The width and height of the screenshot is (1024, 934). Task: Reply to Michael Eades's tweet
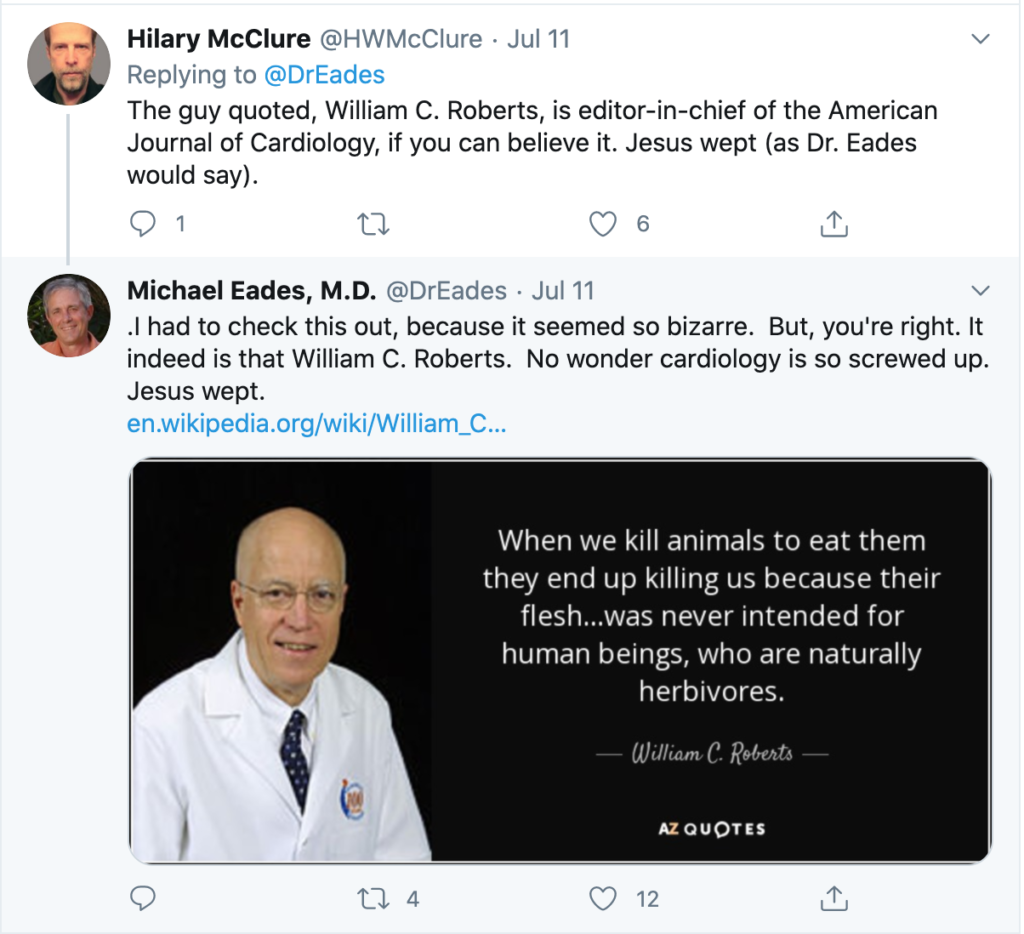click(x=144, y=898)
